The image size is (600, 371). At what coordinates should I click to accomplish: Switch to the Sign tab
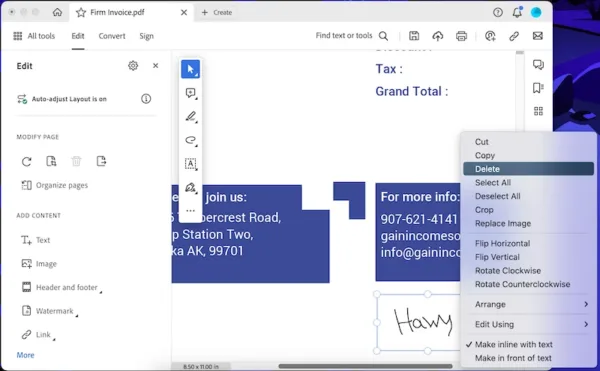point(146,36)
